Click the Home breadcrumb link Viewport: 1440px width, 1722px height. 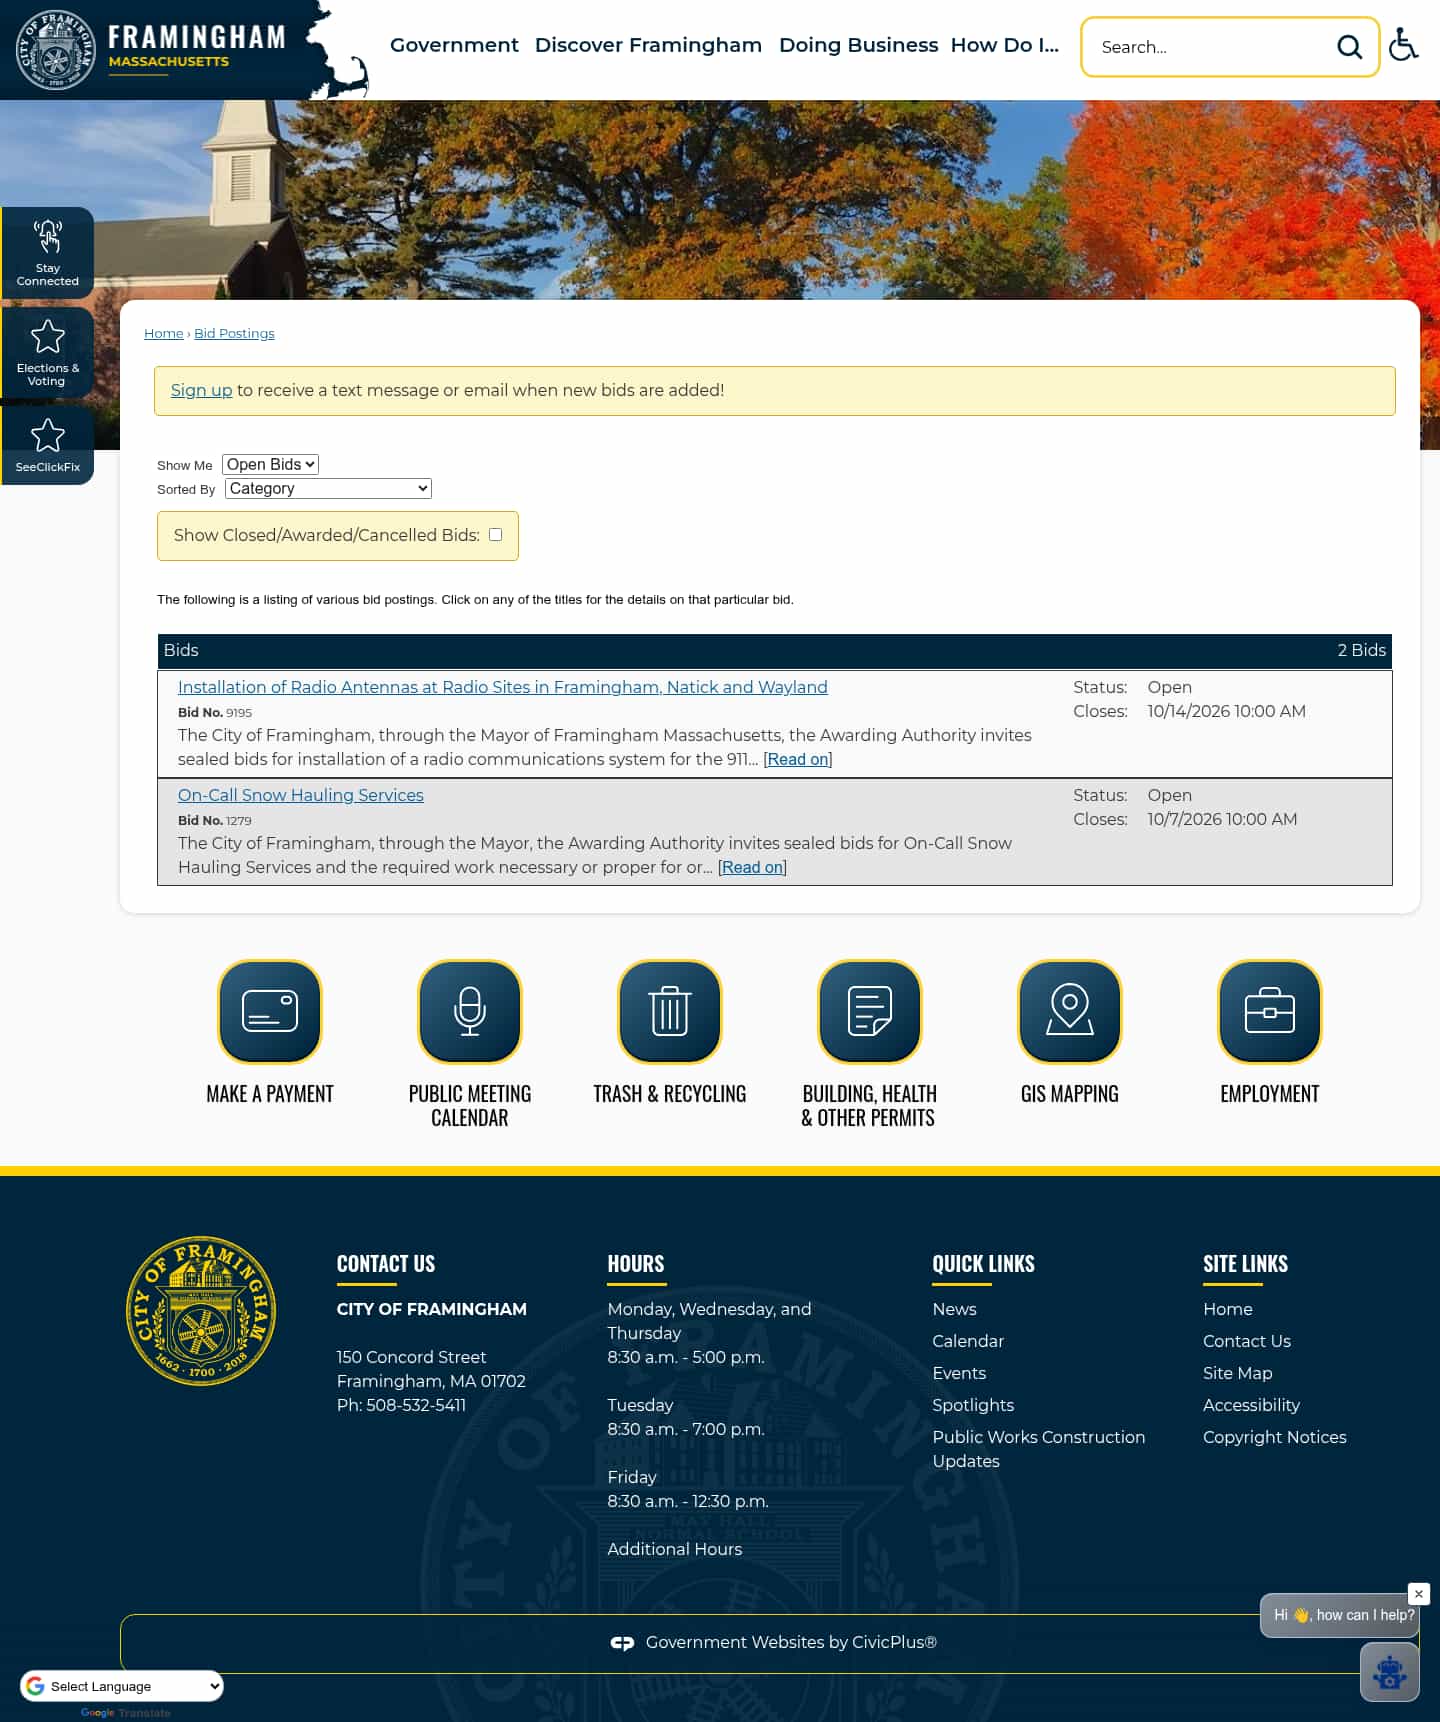pyautogui.click(x=164, y=333)
